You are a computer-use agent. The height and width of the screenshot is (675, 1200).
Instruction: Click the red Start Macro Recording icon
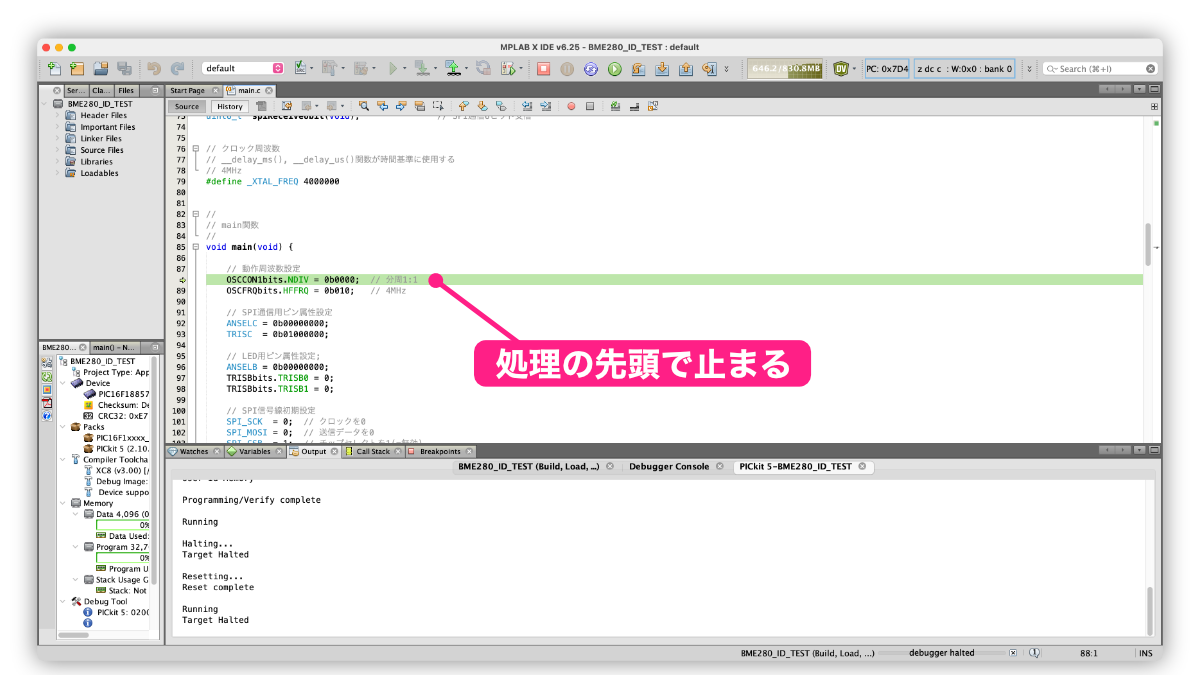tap(571, 105)
